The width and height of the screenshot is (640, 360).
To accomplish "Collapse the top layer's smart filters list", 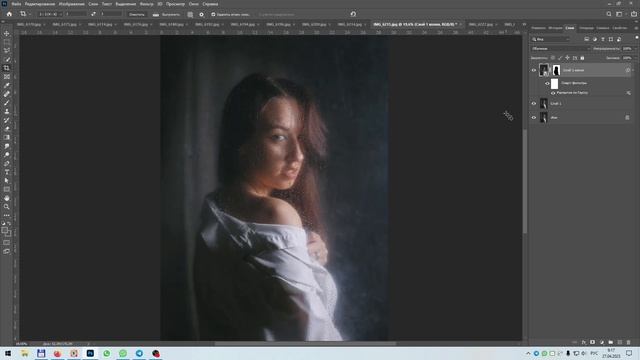I will (x=633, y=70).
